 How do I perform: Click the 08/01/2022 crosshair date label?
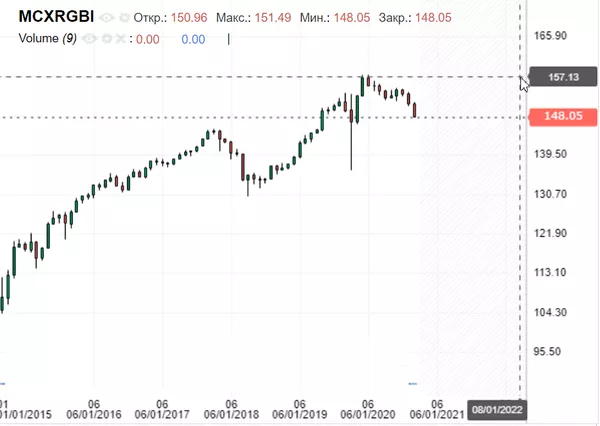[497, 410]
